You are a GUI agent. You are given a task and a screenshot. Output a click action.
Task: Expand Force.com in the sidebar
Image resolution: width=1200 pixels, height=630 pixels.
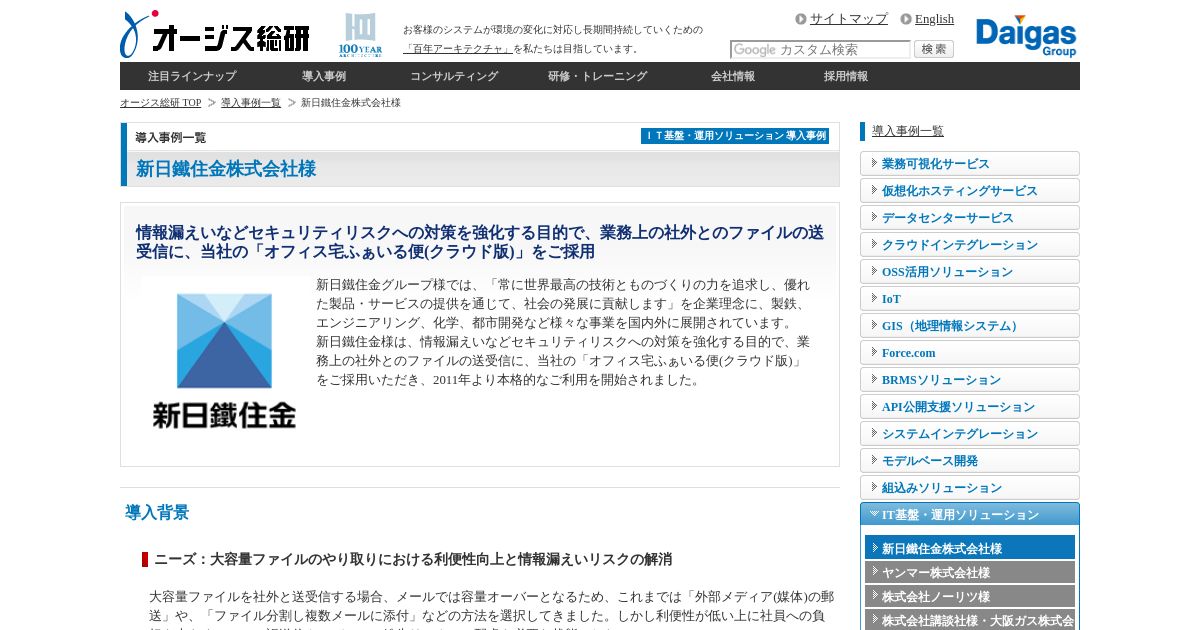[970, 353]
